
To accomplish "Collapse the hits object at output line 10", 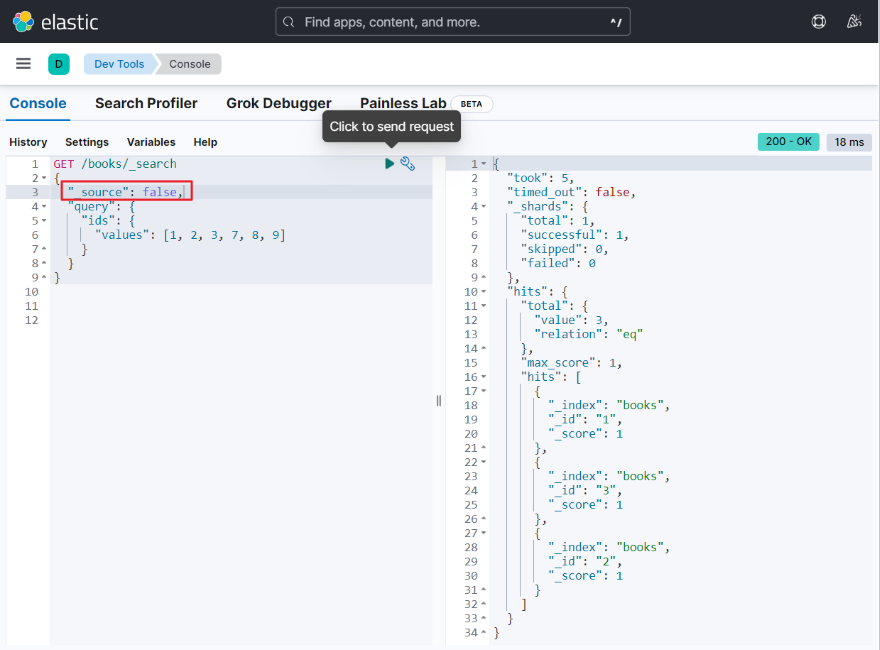I will click(x=484, y=292).
